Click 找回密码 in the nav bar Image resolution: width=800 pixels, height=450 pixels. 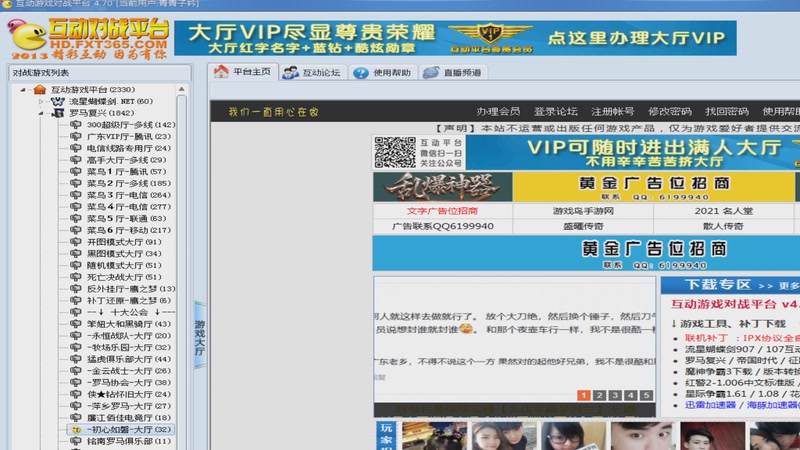[727, 111]
